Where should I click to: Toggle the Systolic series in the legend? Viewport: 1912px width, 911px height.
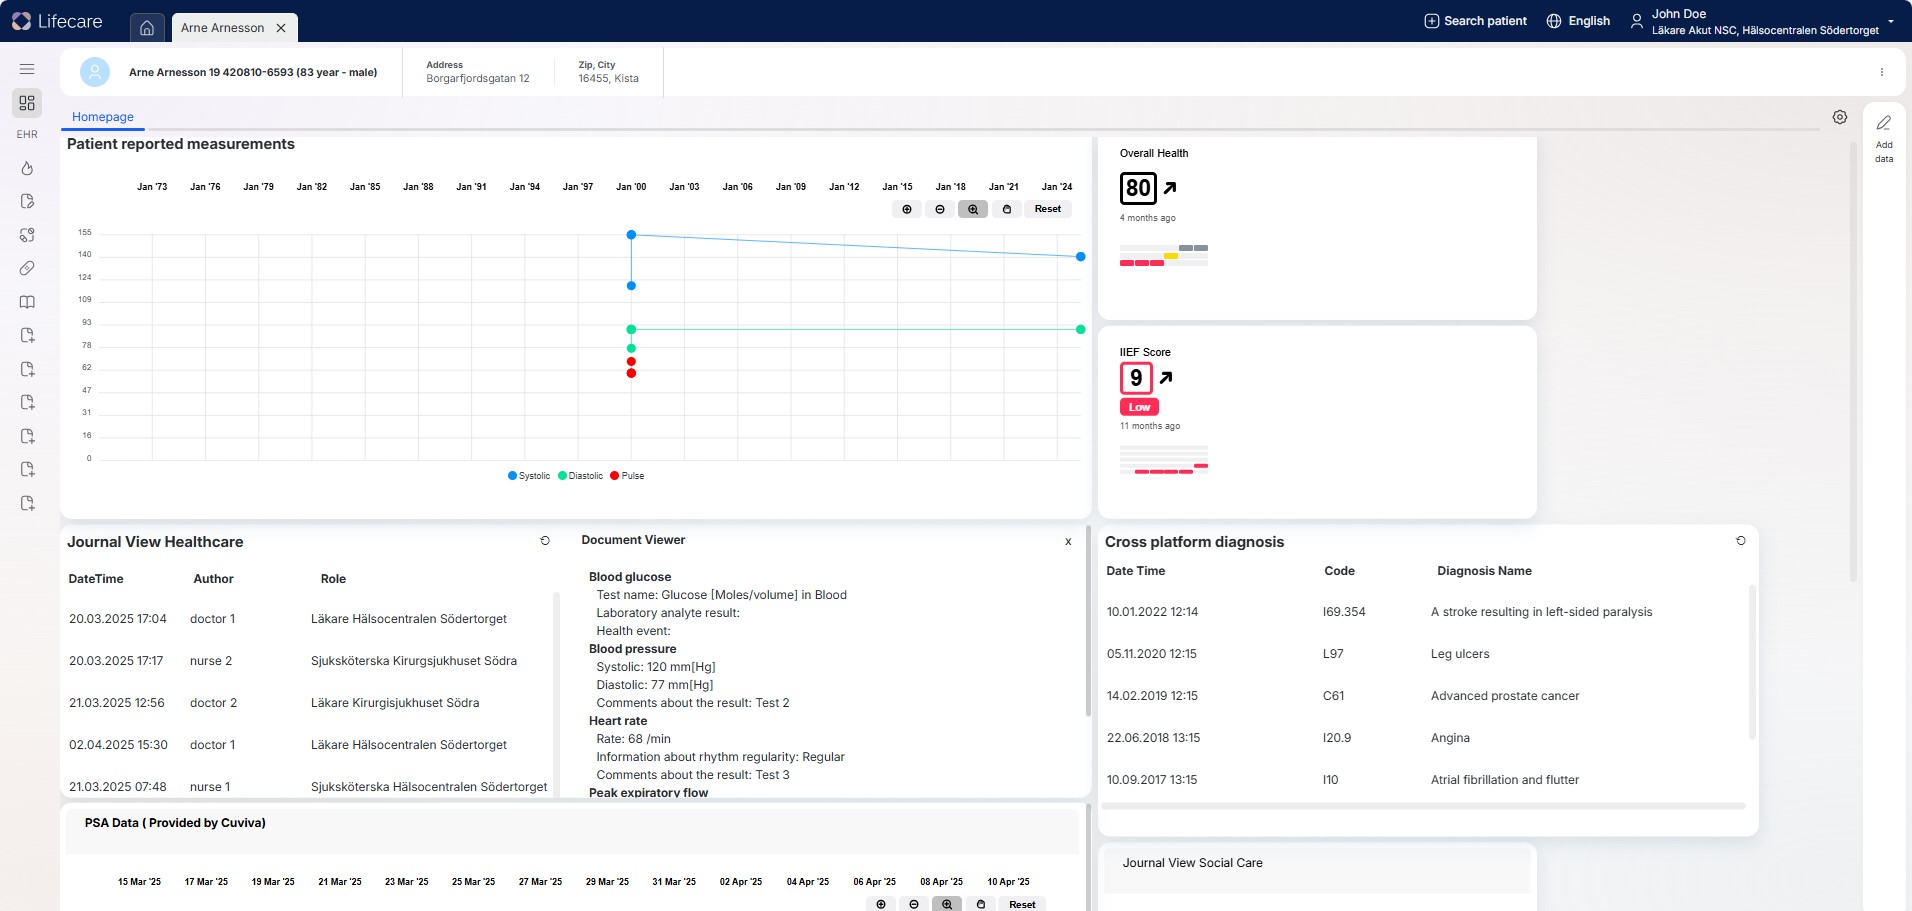tap(530, 476)
